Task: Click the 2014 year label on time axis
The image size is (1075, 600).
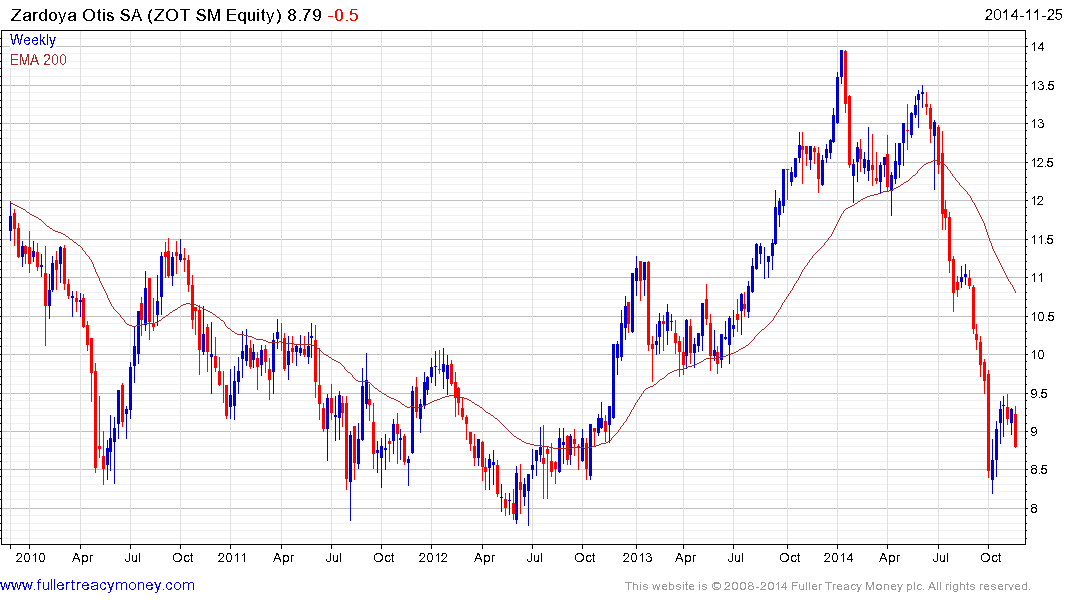Action: point(838,557)
